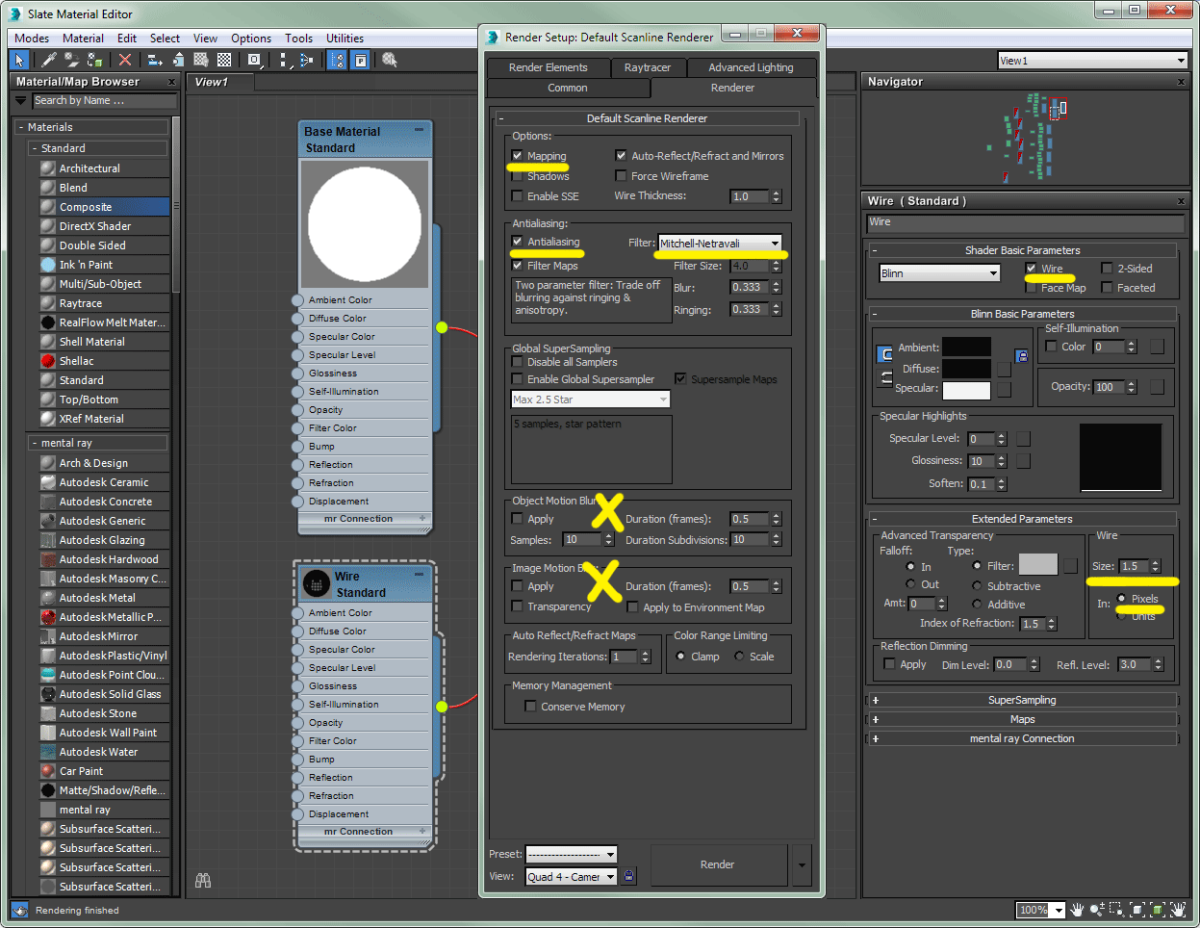This screenshot has height=928, width=1200.
Task: Select the arrow Select tool in the toolbar
Action: (x=18, y=62)
